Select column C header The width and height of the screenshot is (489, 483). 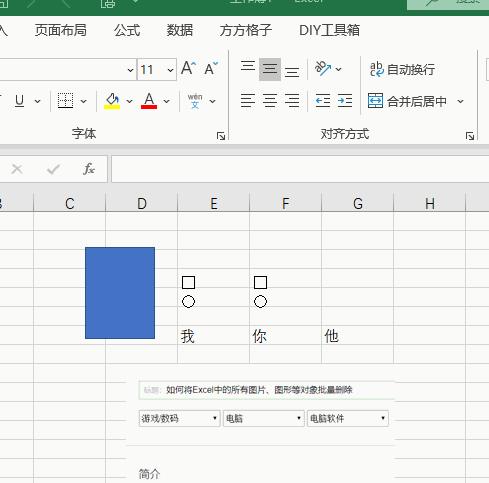pyautogui.click(x=70, y=203)
